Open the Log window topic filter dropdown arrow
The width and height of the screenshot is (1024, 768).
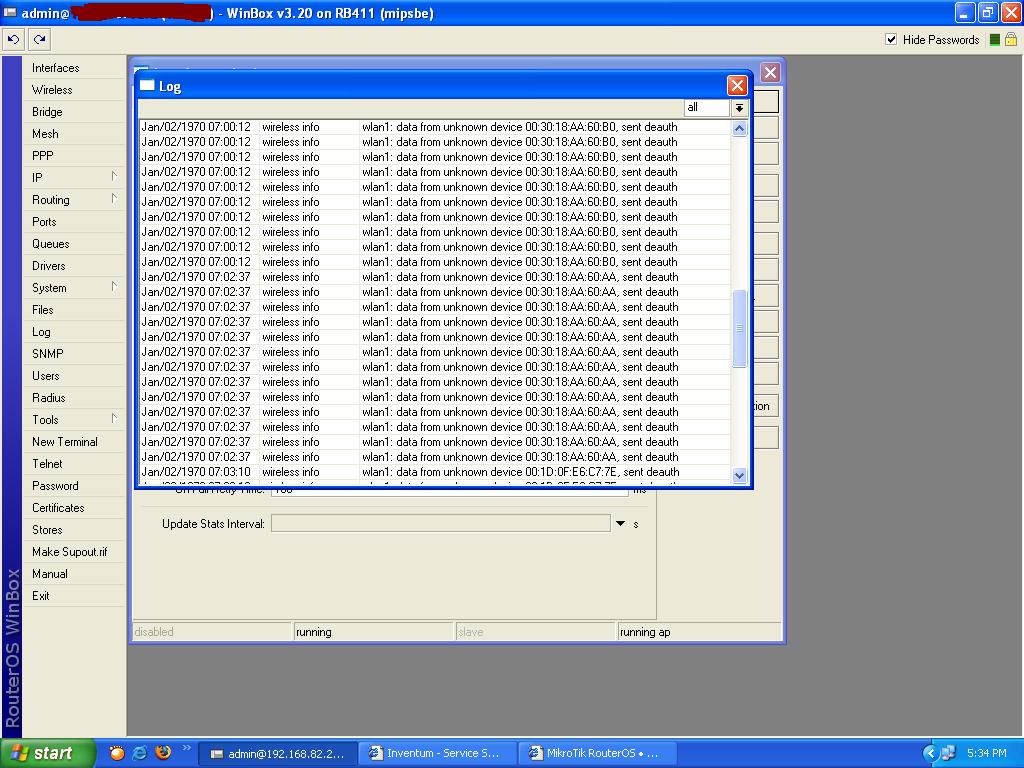[739, 108]
